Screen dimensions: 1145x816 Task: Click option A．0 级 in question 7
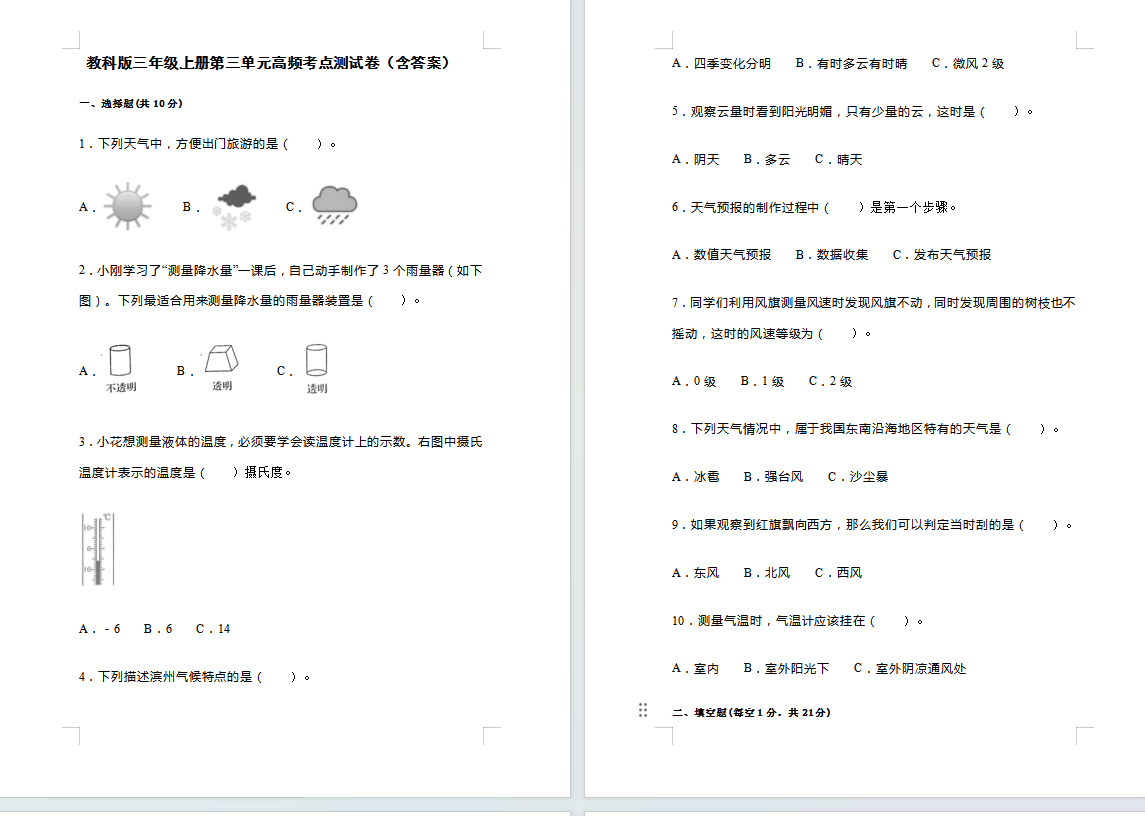(694, 382)
